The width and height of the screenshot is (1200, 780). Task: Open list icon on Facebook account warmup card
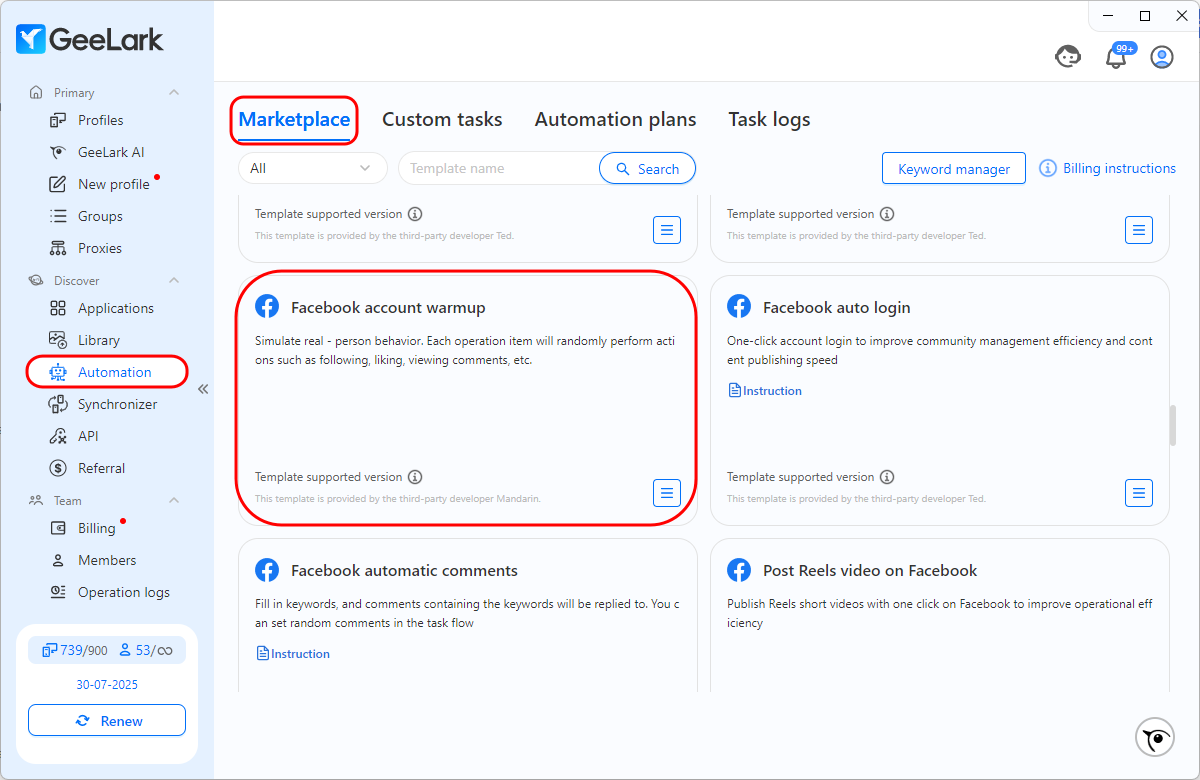(667, 493)
